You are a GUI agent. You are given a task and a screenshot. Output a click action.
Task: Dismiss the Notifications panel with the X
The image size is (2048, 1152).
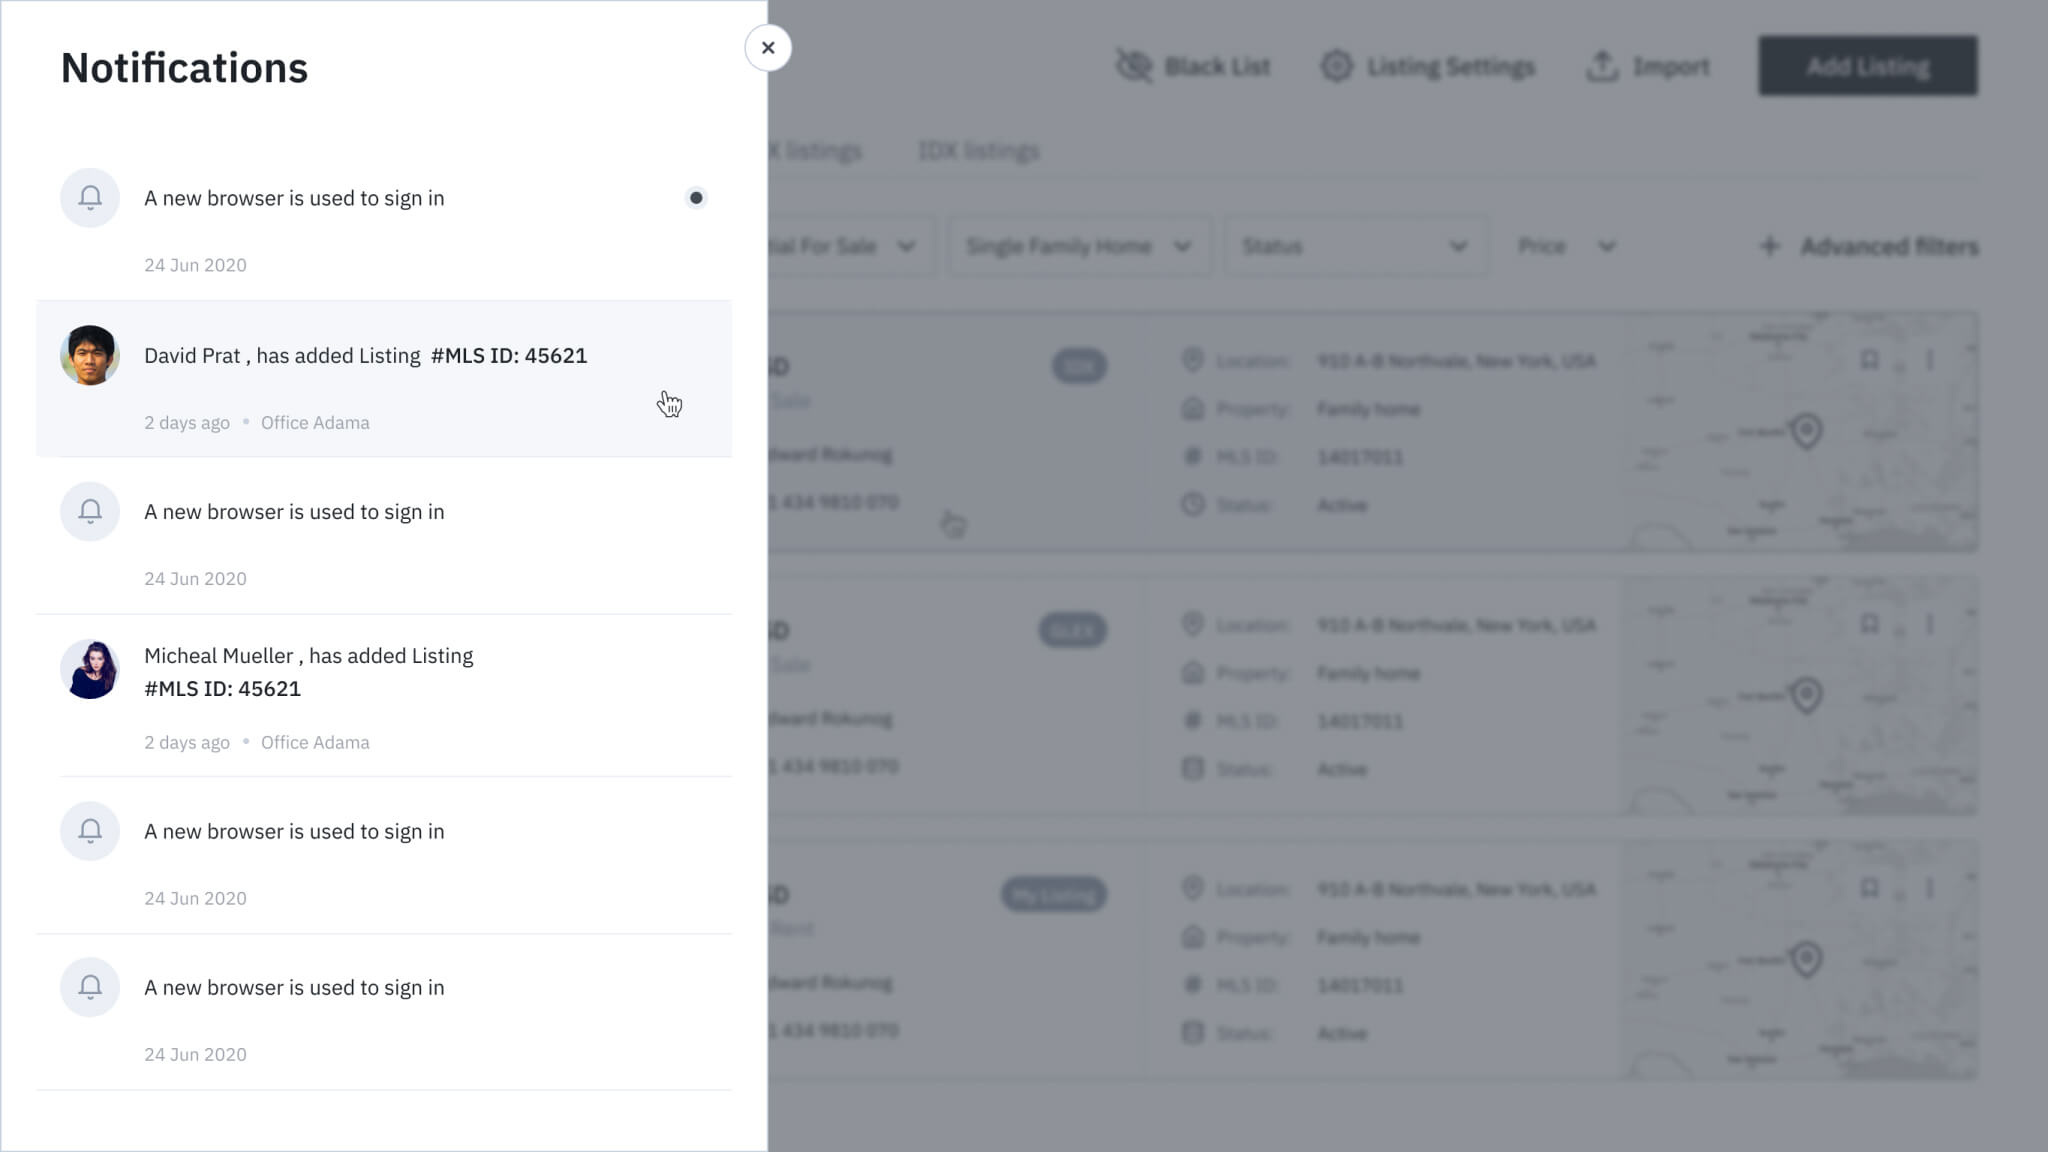tap(767, 48)
